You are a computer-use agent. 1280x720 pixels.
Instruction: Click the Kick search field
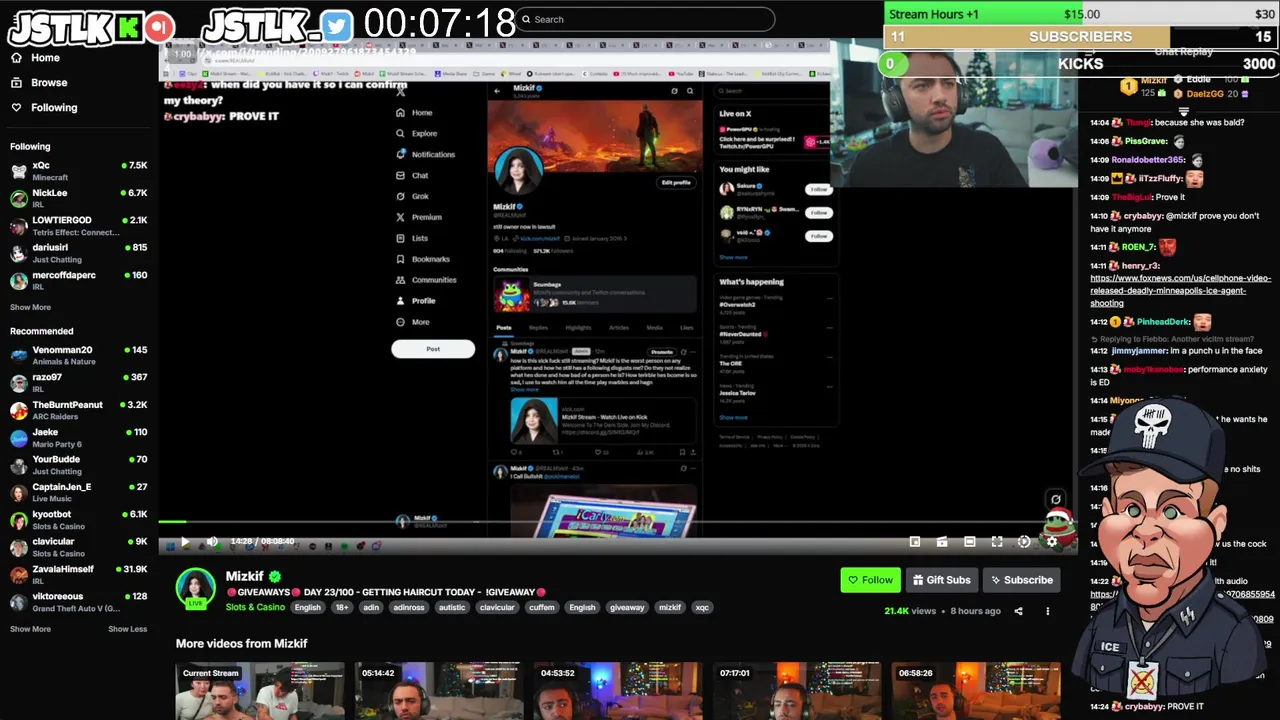(x=646, y=19)
